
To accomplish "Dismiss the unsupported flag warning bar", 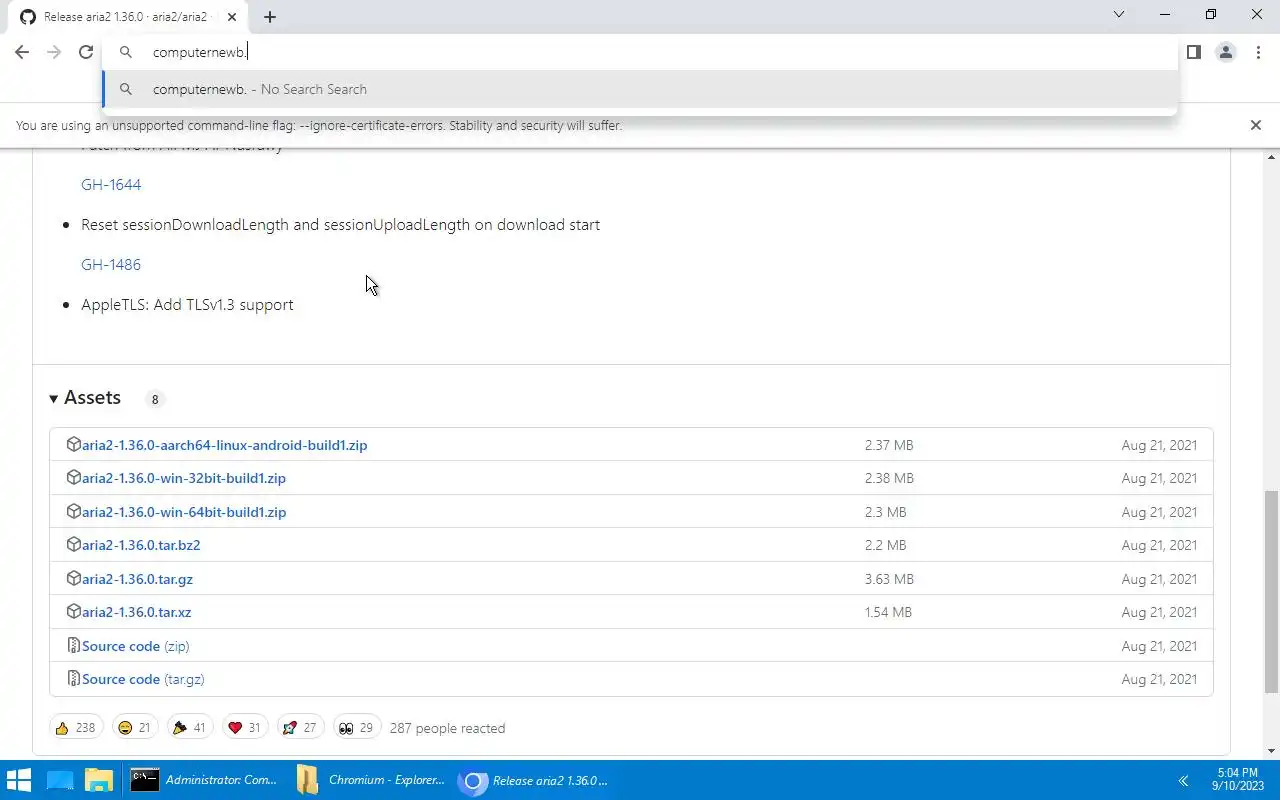I will tap(1256, 125).
